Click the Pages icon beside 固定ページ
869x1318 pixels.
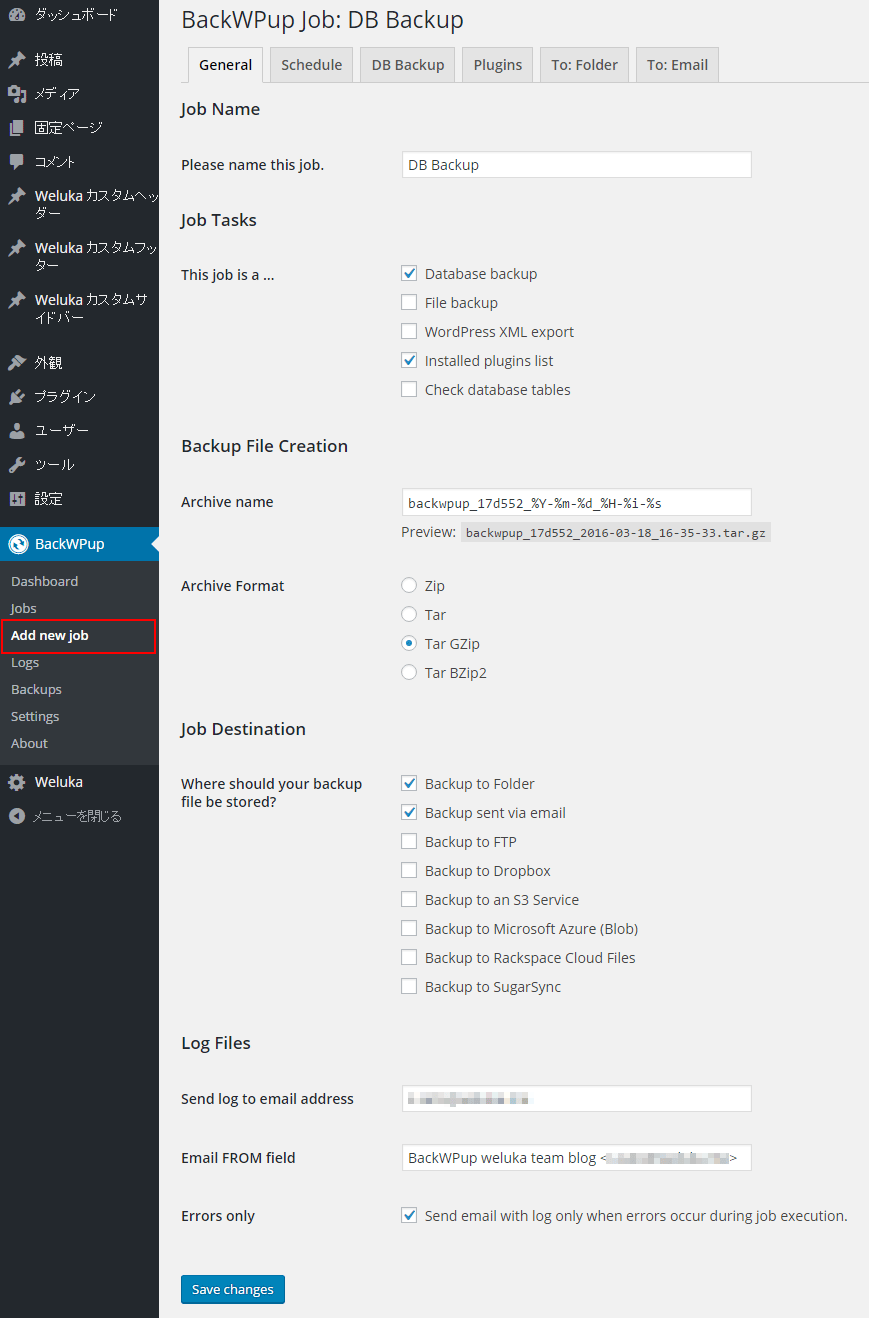coord(17,128)
